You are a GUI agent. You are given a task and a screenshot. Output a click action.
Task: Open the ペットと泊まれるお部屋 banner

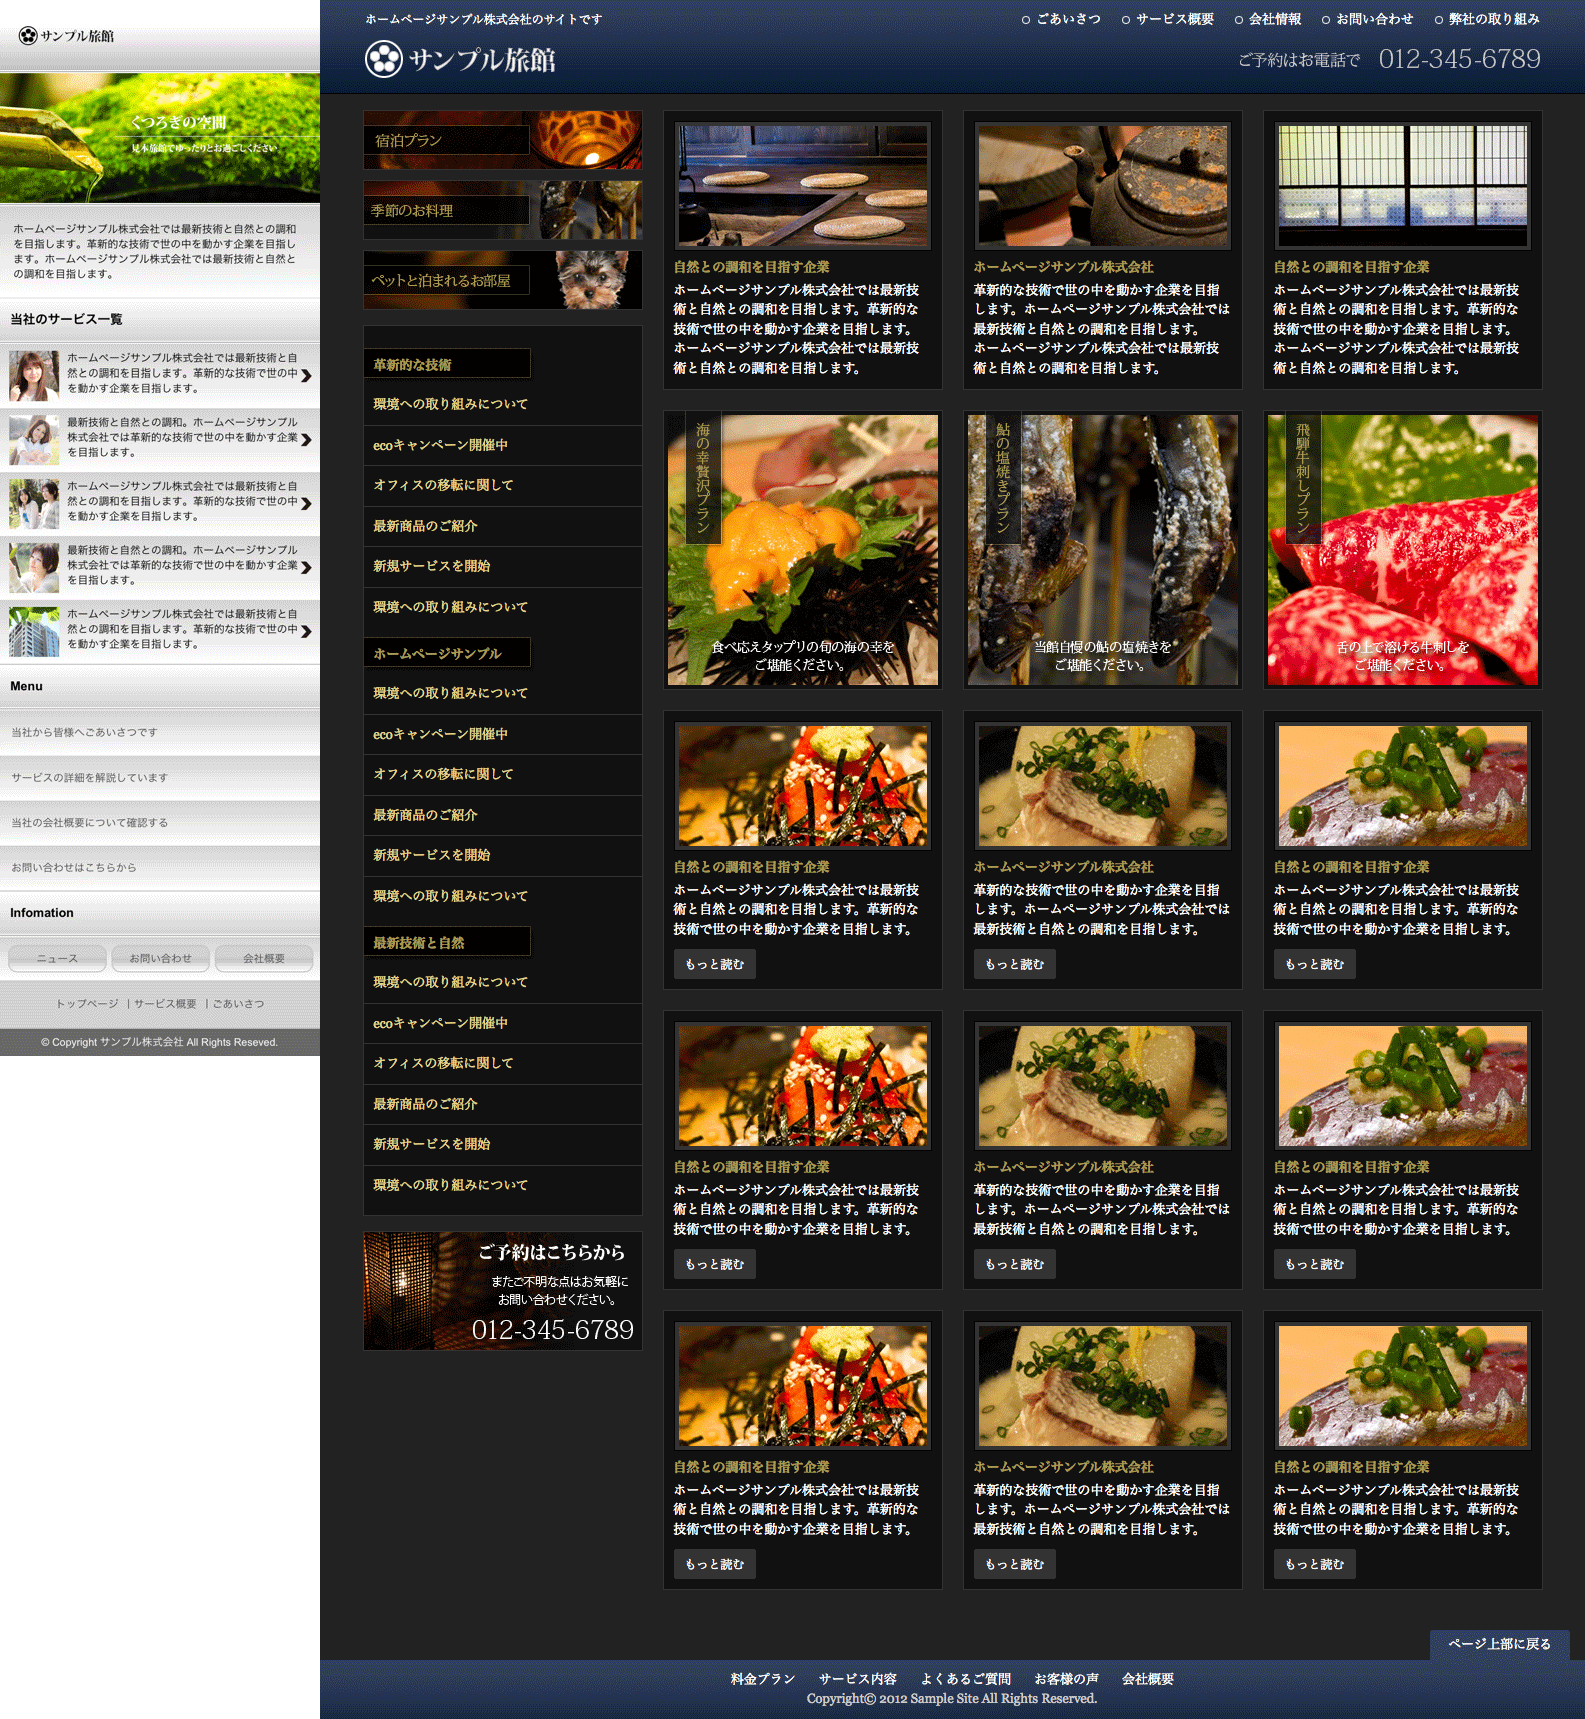[x=502, y=280]
